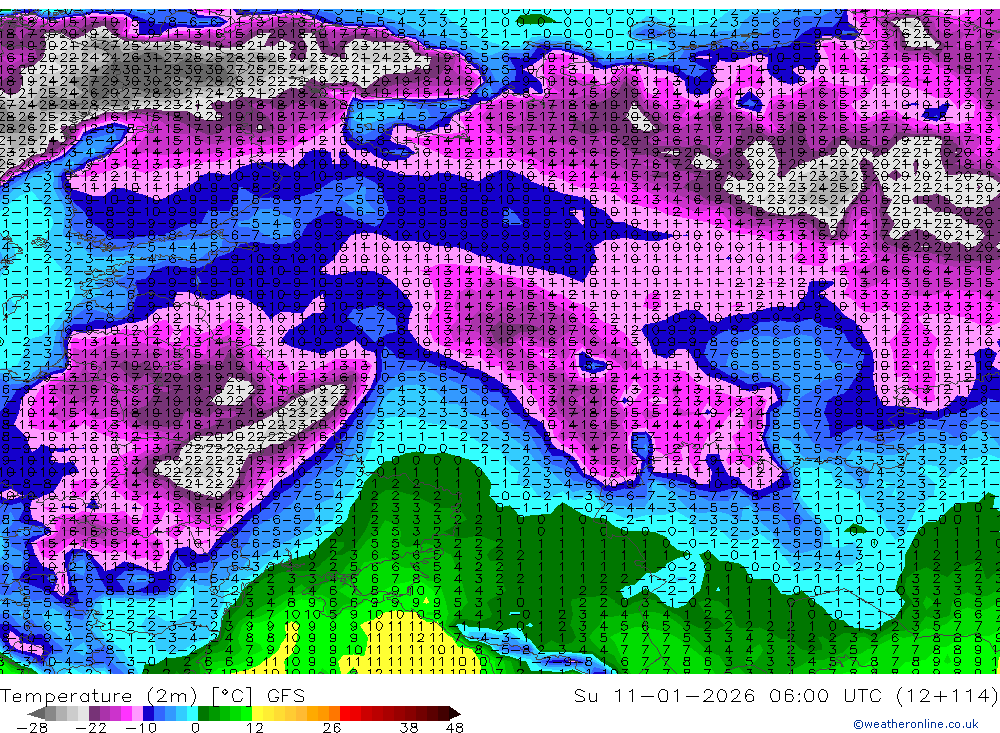
Task: Click the legend value '-22'
Action: [x=91, y=728]
